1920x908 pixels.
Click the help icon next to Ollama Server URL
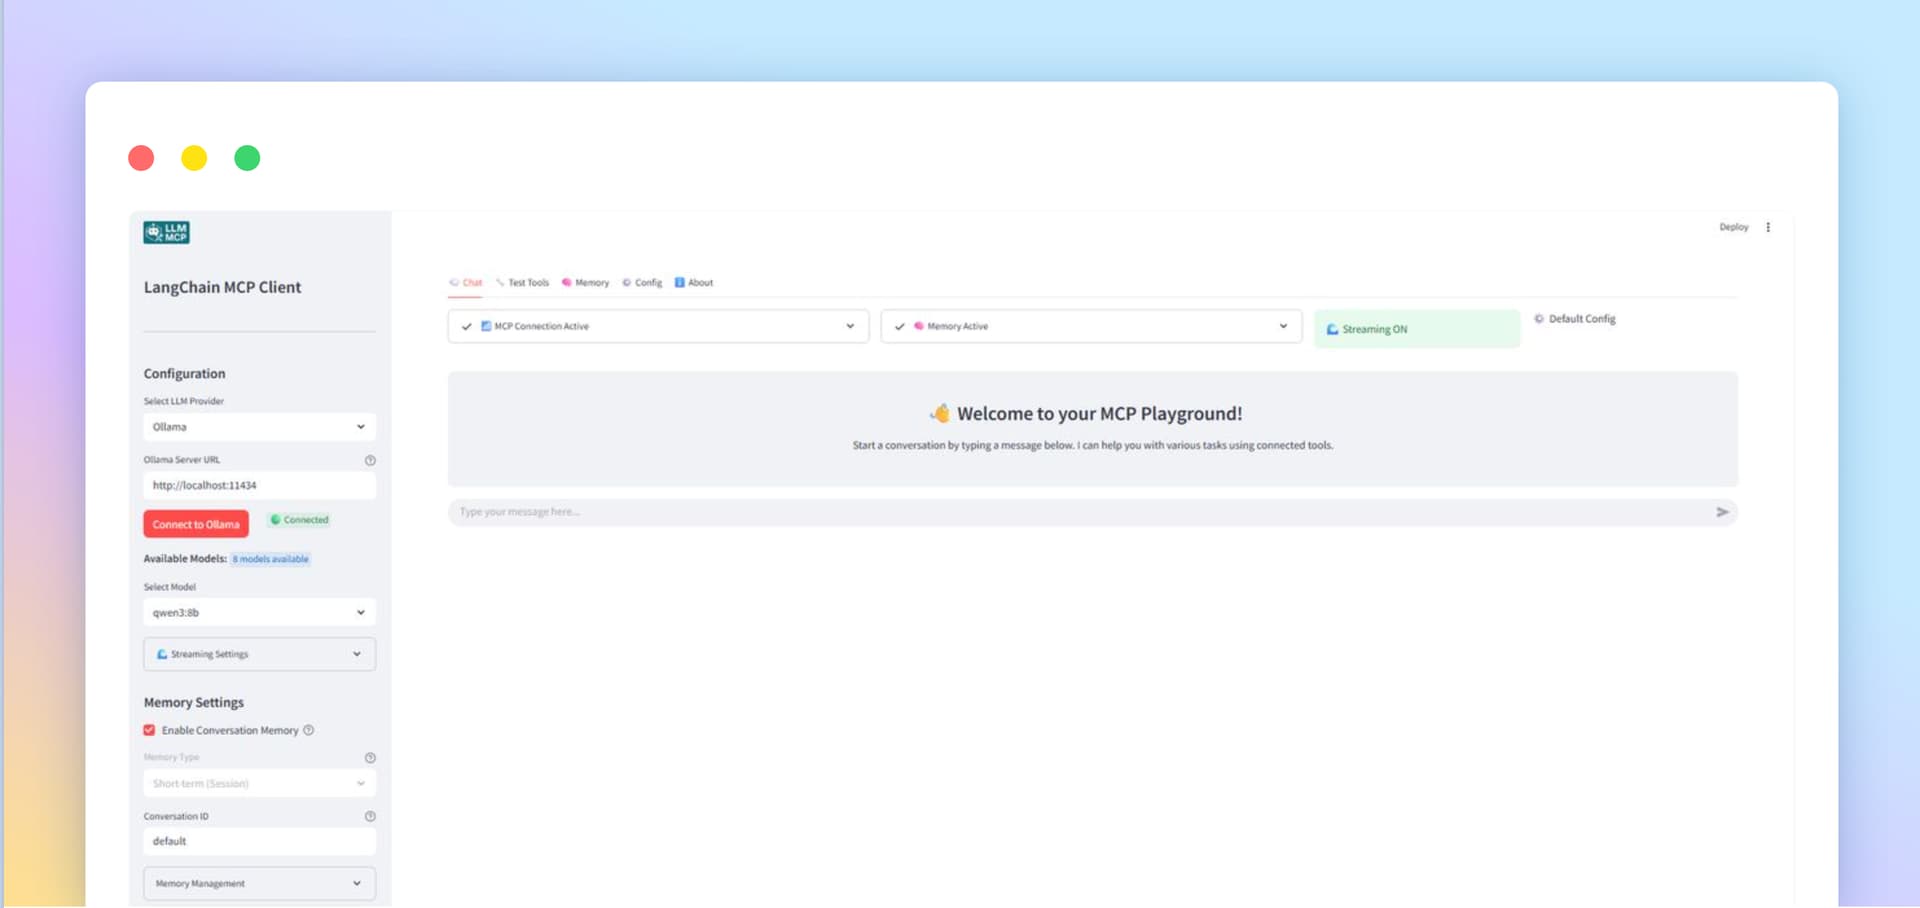370,460
